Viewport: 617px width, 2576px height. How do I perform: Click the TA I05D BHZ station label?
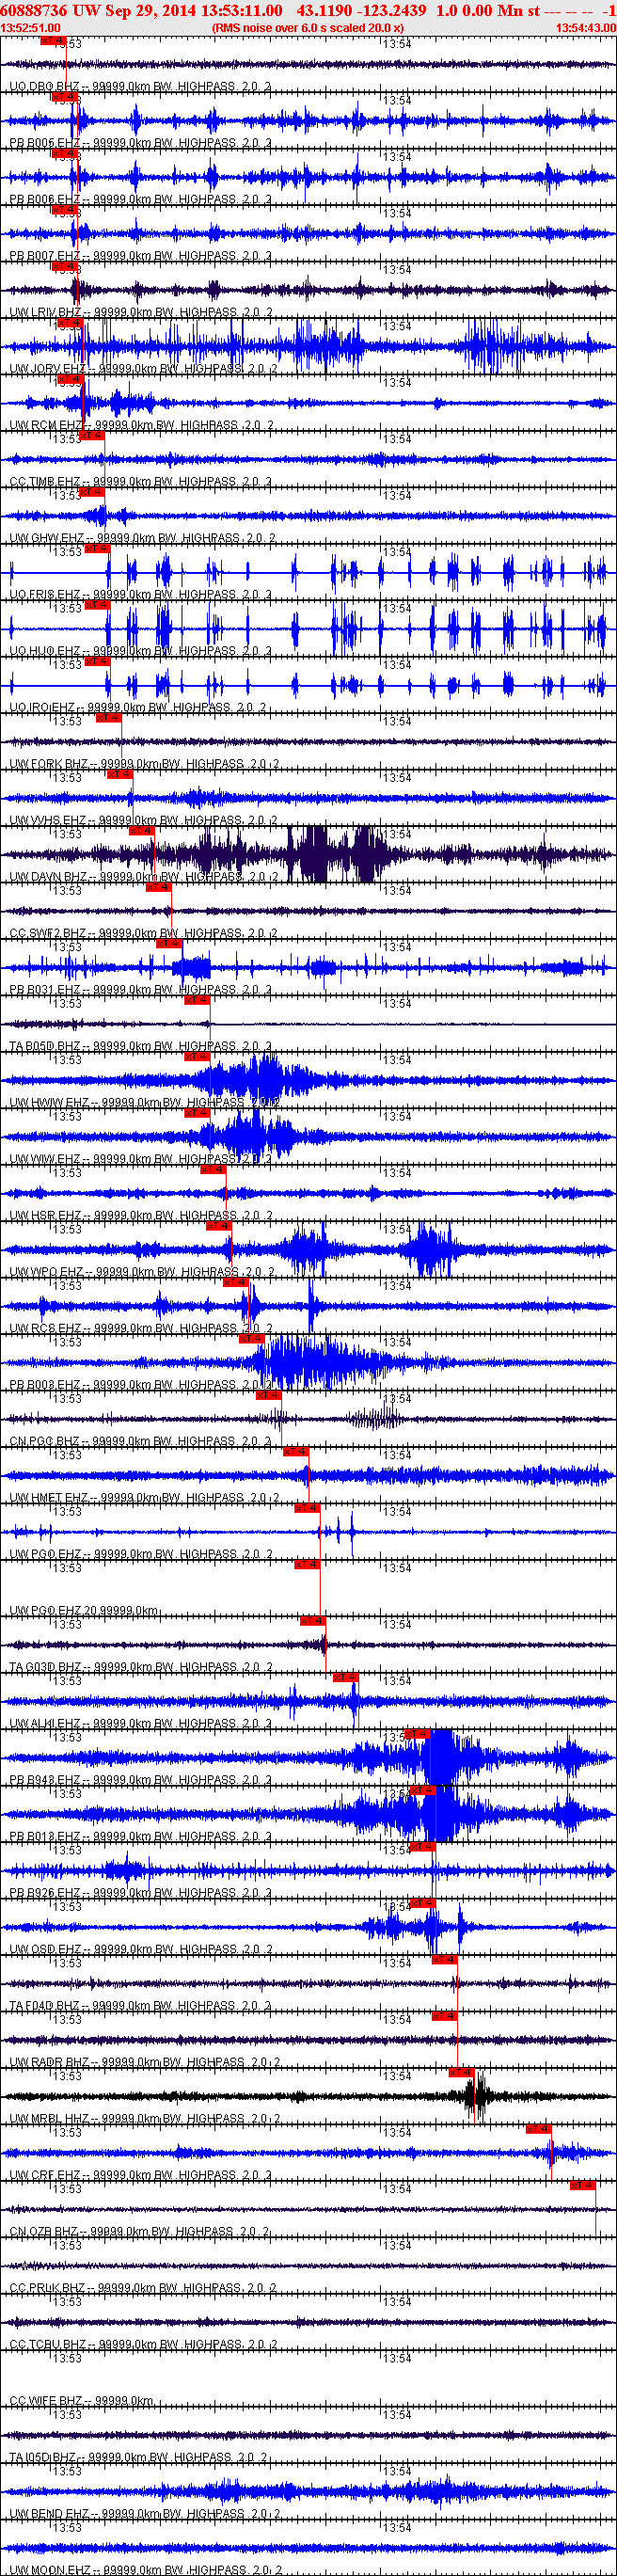click(138, 2459)
